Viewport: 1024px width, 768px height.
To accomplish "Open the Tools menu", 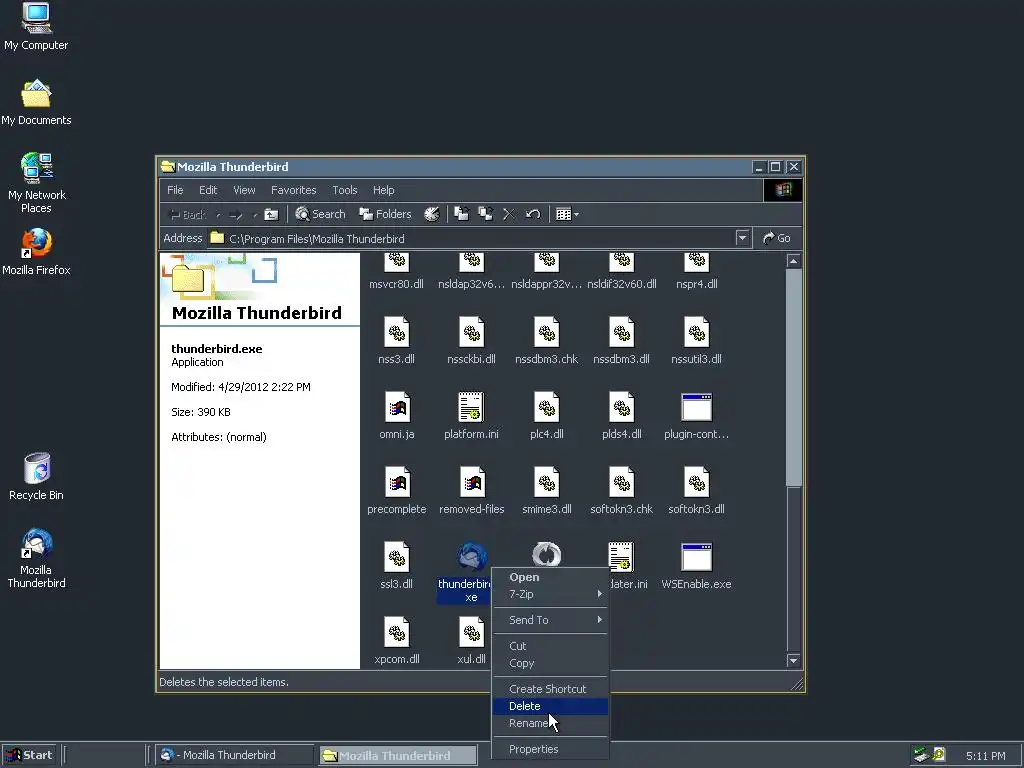I will (345, 190).
